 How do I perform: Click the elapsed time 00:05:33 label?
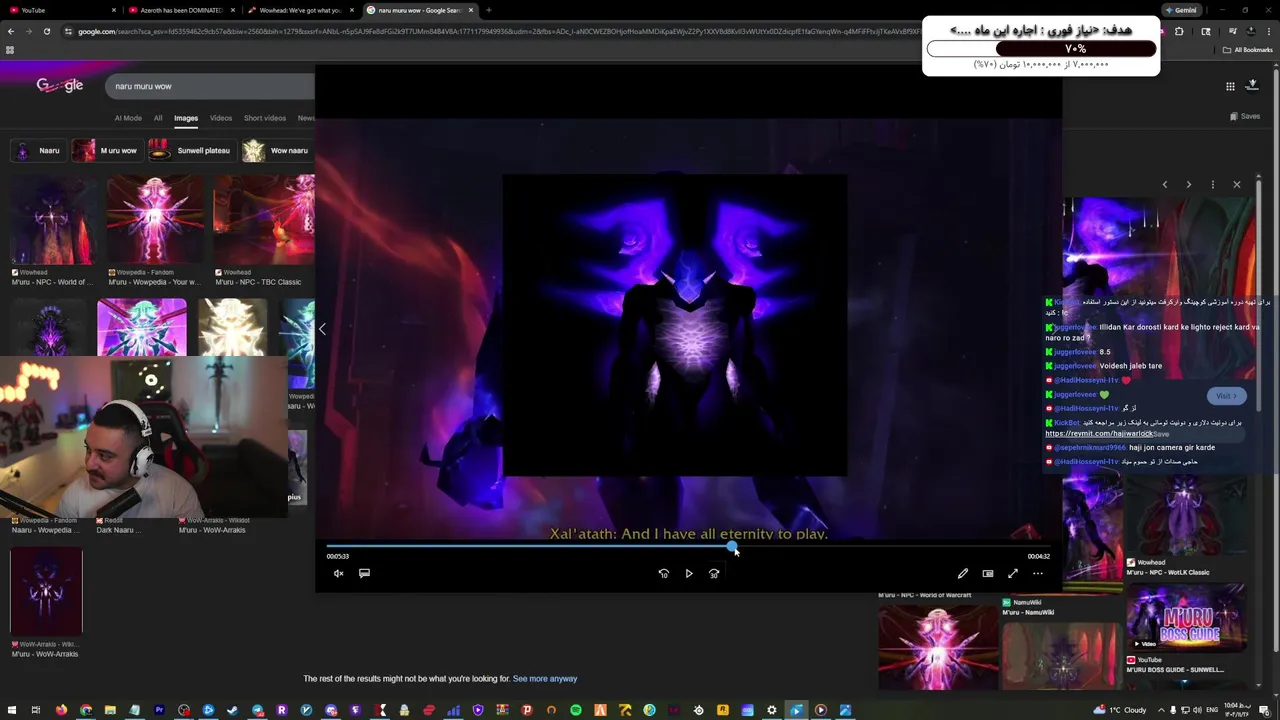point(338,556)
